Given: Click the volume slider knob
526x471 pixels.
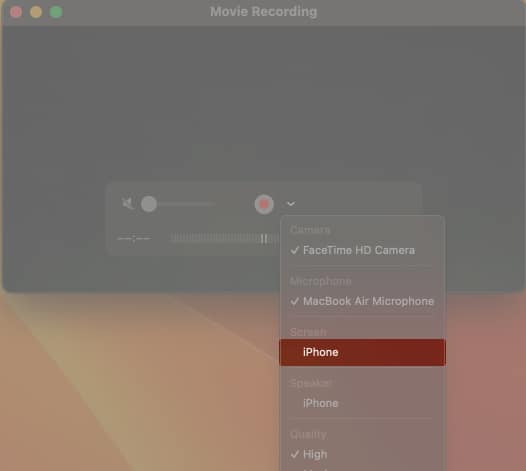Looking at the screenshot, I should coord(149,204).
